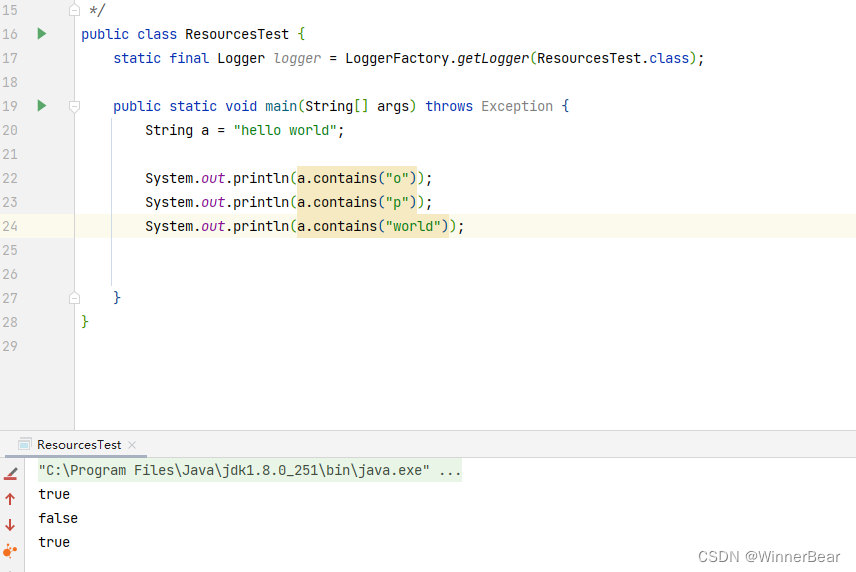Collapse main method fold marker on line 19
Image resolution: width=856 pixels, height=572 pixels.
click(75, 106)
